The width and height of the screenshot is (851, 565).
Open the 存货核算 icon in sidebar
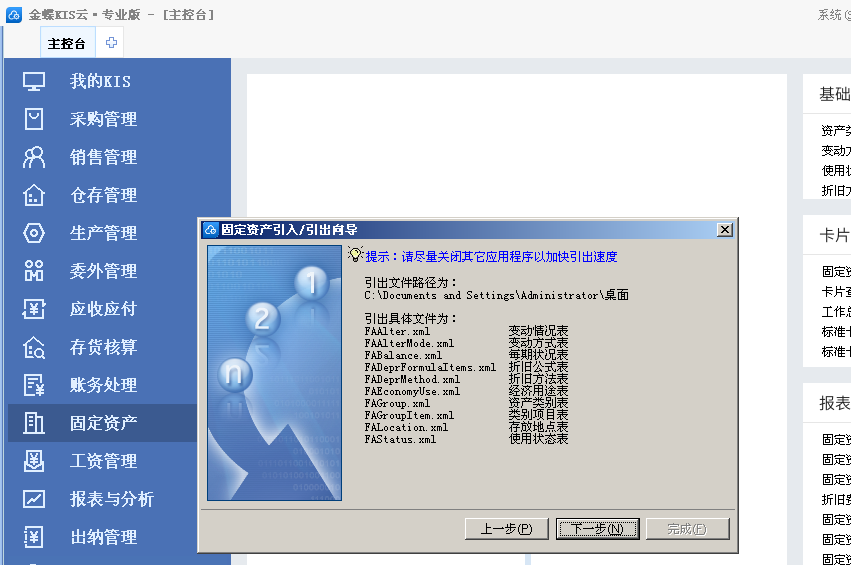34,347
